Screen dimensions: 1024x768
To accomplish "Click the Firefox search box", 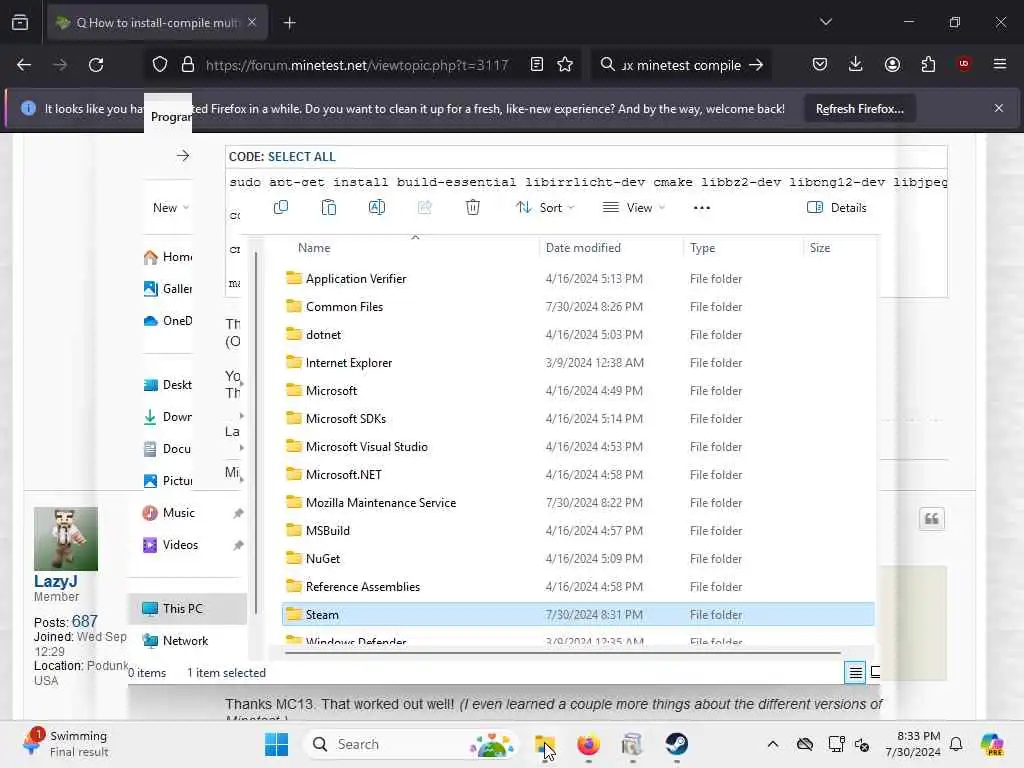I will (681, 65).
